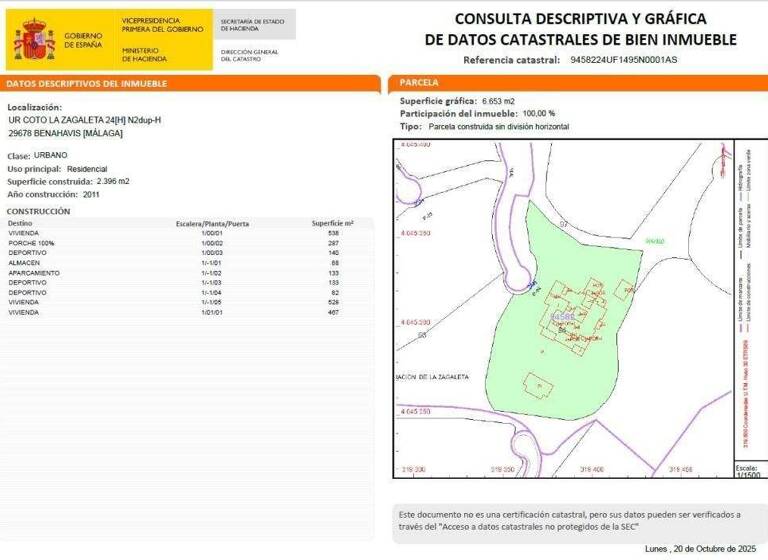Image resolution: width=768 pixels, height=560 pixels.
Task: Click the Gobierno de España logo text
Action: 83,41
